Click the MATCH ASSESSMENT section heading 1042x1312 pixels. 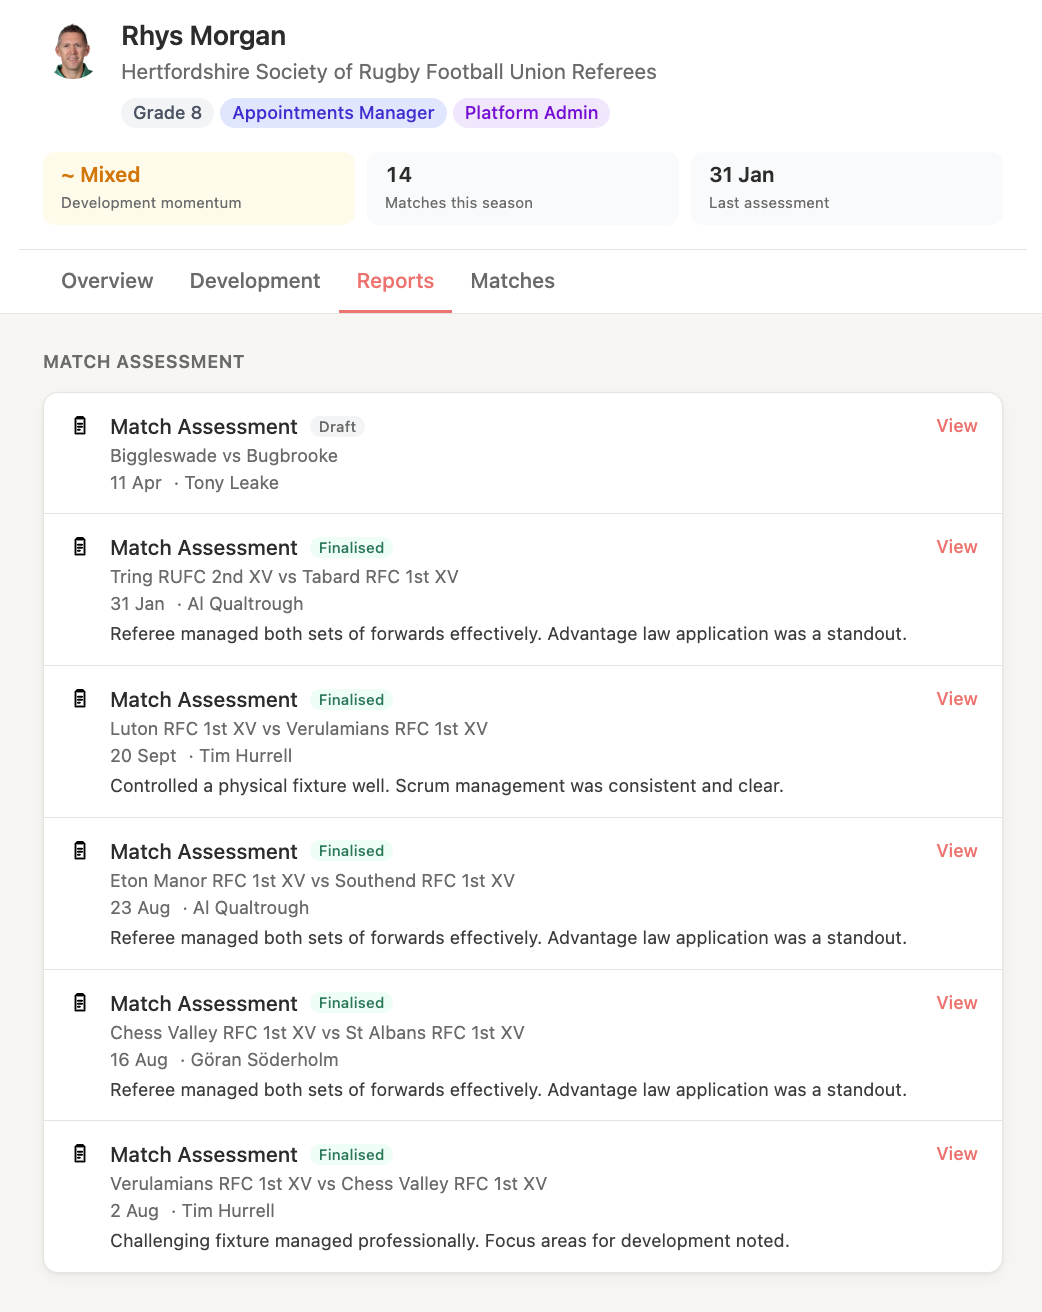144,362
